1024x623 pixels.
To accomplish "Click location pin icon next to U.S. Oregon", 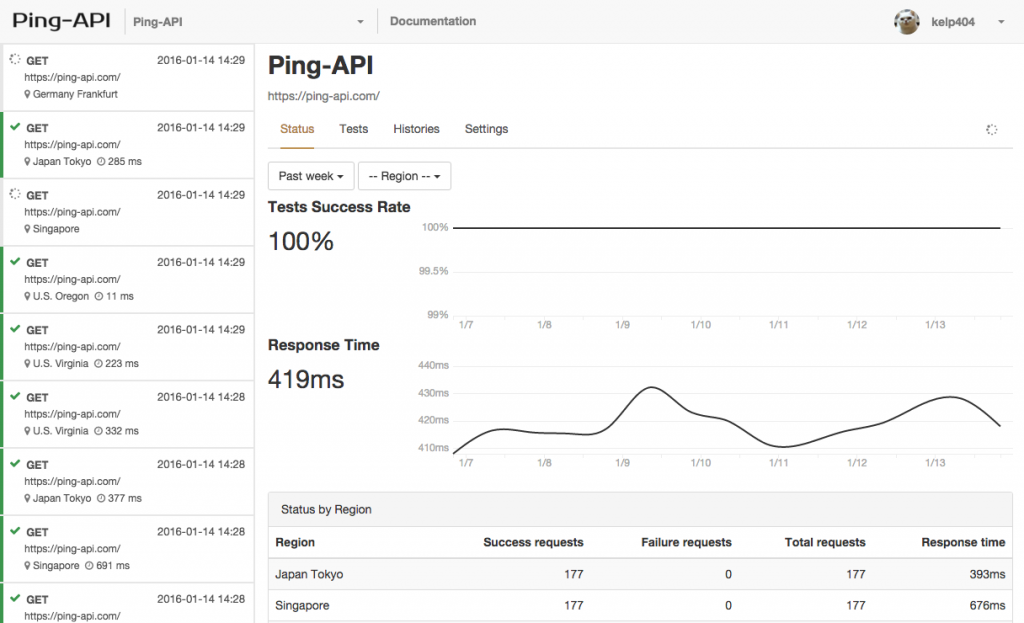I will pos(28,296).
